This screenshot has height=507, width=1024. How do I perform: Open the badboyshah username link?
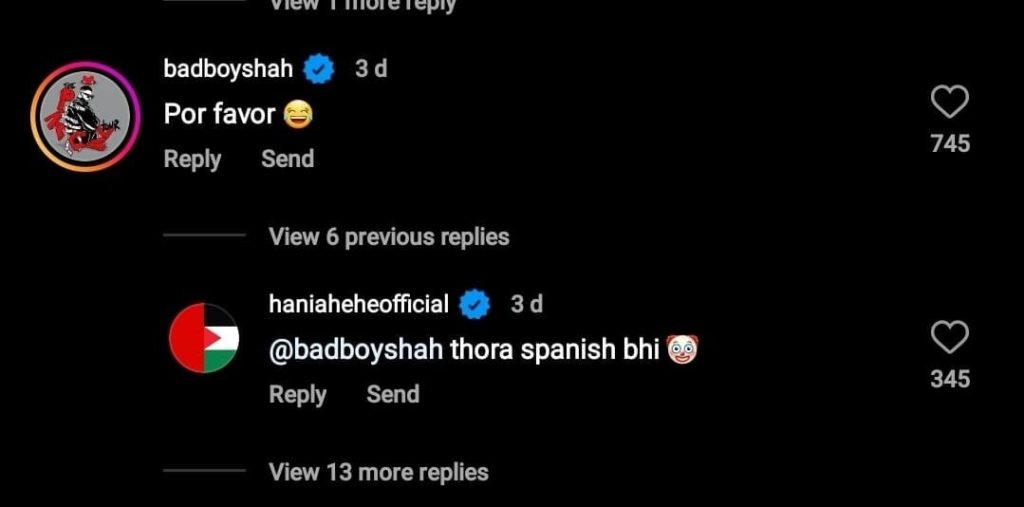click(x=228, y=69)
